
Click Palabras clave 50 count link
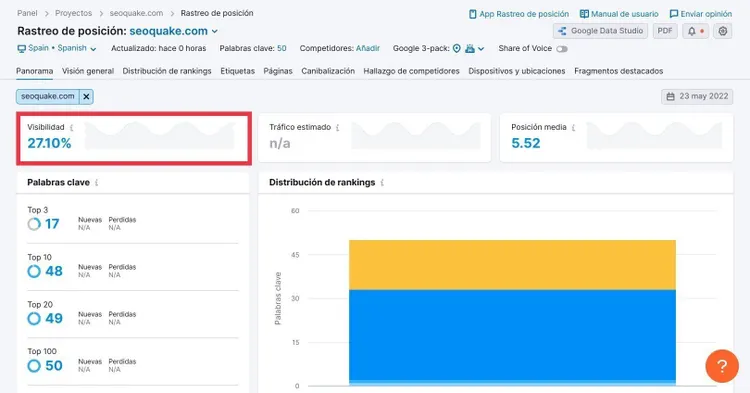click(x=282, y=48)
